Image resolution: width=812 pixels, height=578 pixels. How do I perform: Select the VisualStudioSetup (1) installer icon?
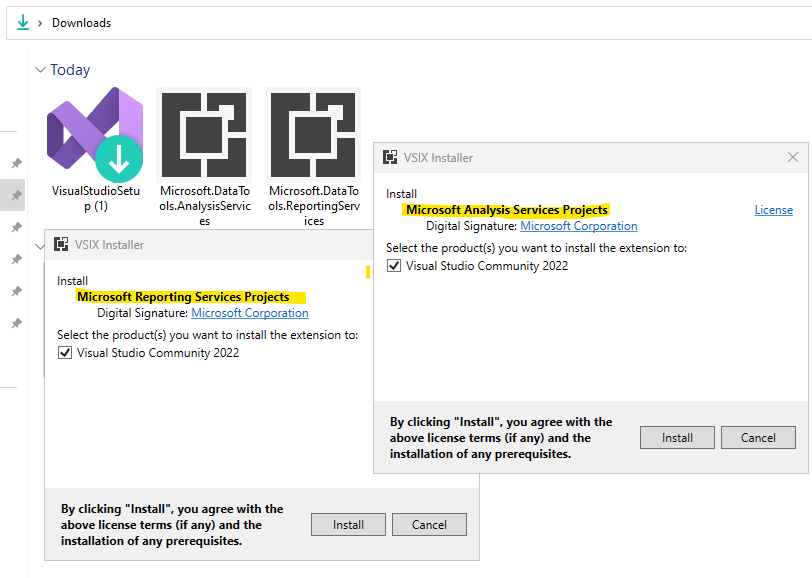95,135
